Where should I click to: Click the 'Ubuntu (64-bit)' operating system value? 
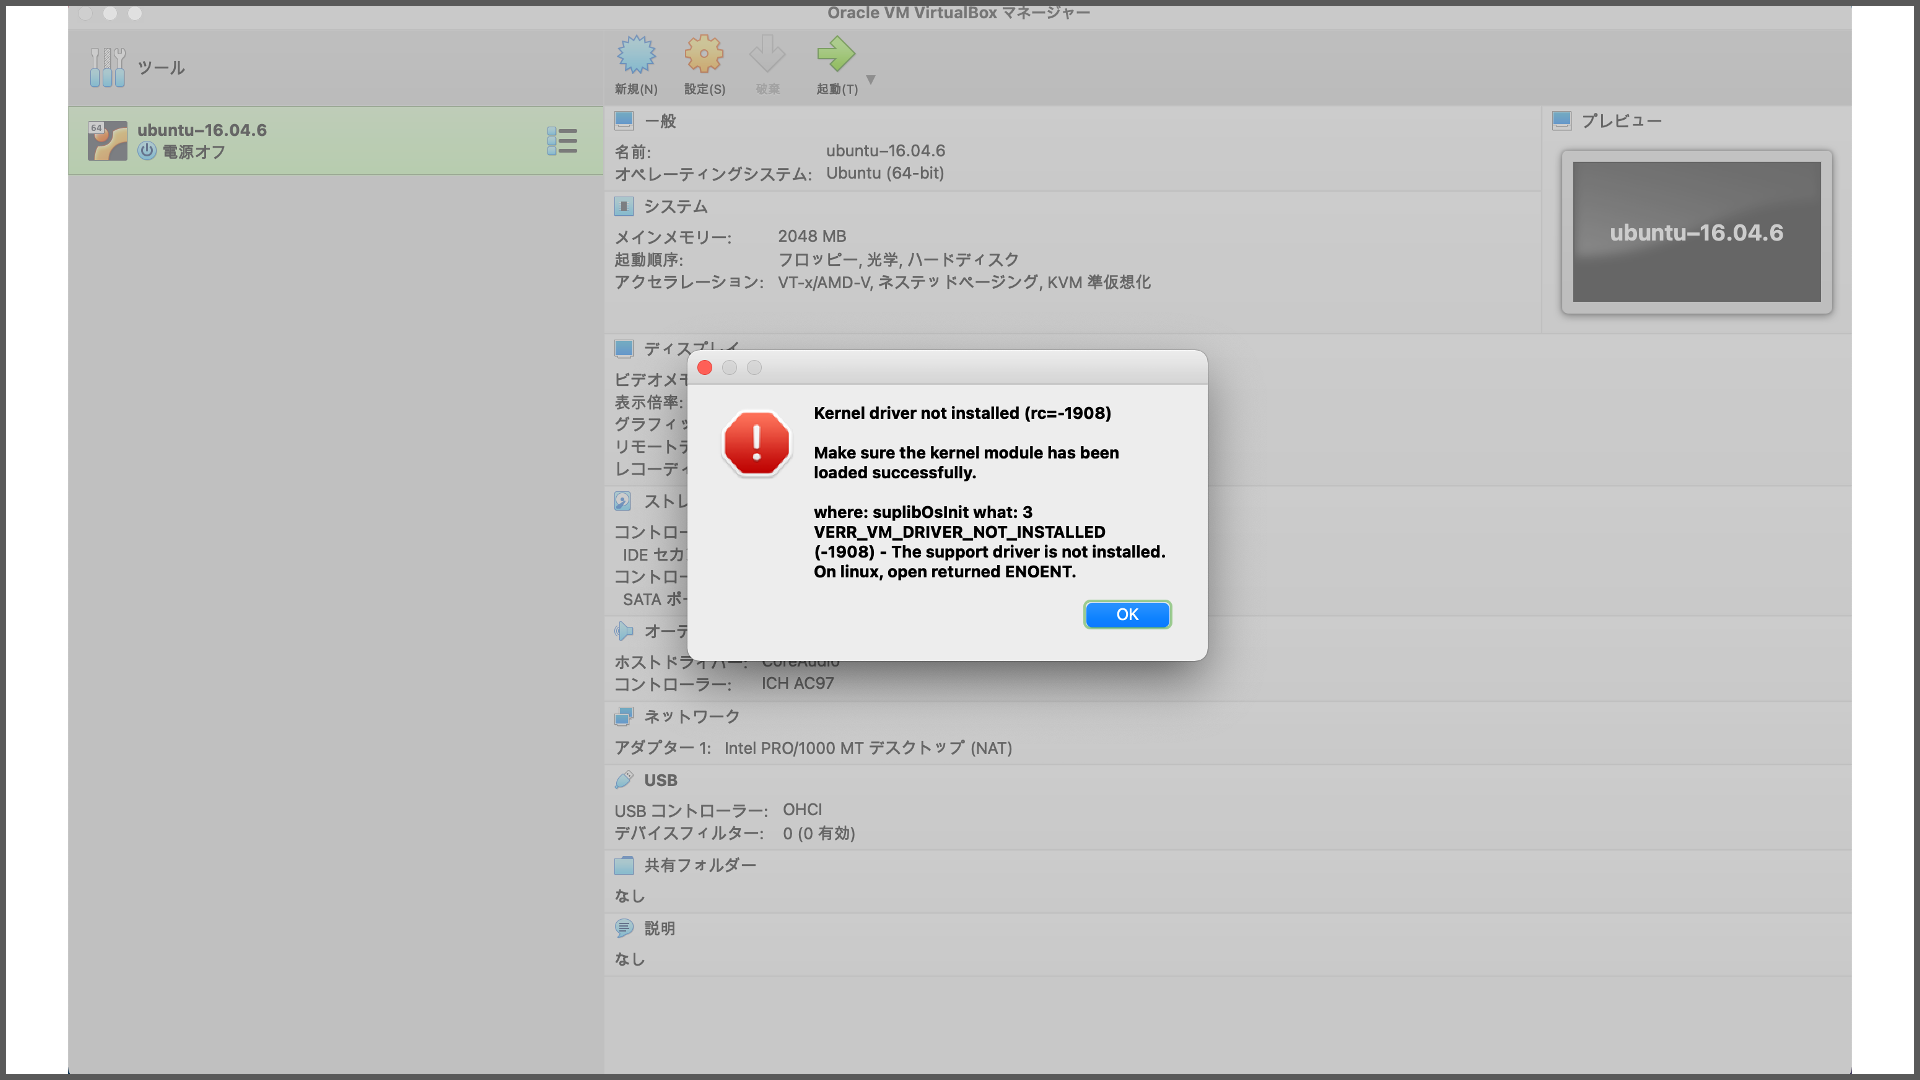[x=885, y=173]
